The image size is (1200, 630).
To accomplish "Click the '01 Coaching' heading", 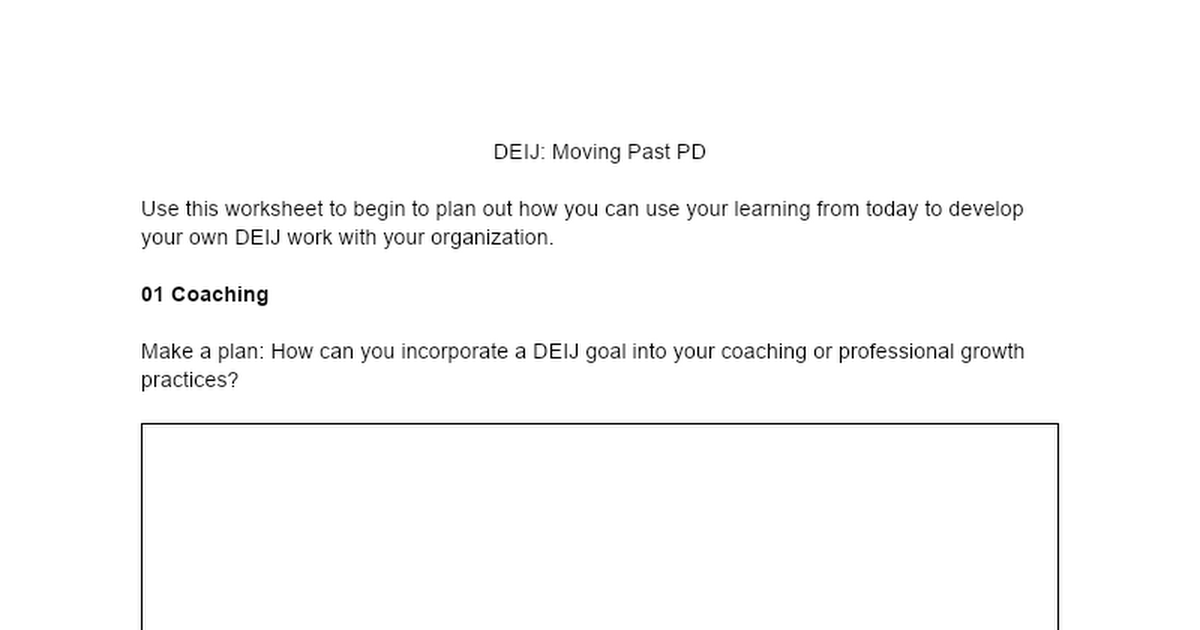I will tap(205, 294).
